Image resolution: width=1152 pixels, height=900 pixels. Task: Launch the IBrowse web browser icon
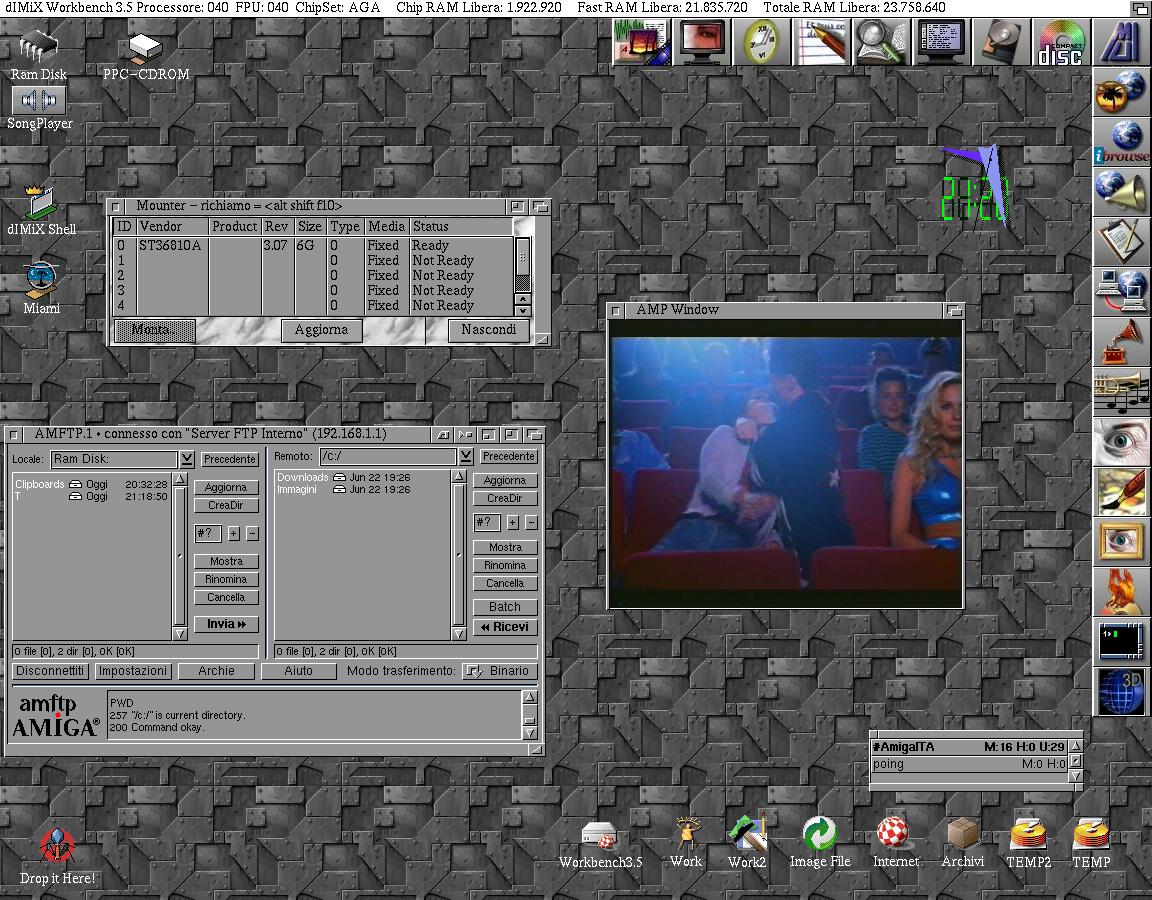(1122, 142)
